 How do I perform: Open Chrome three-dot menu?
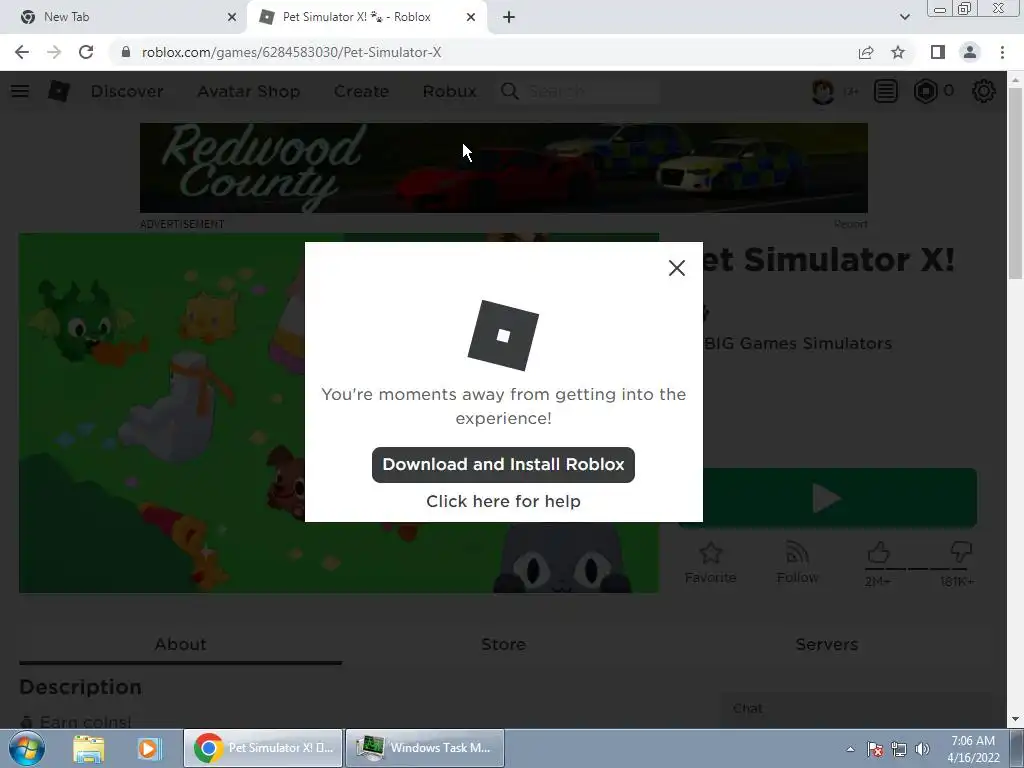coord(1002,52)
